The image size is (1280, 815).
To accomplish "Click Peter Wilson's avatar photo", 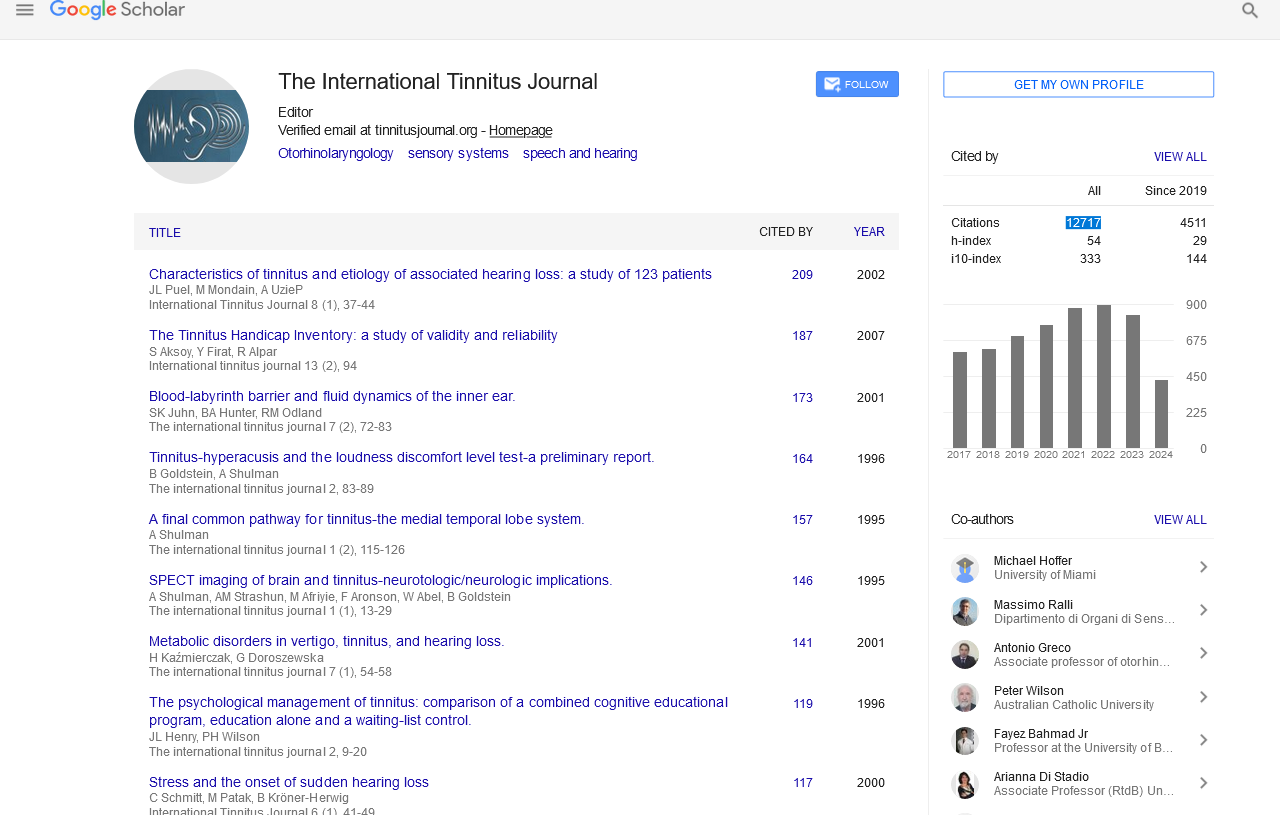I will click(x=964, y=697).
